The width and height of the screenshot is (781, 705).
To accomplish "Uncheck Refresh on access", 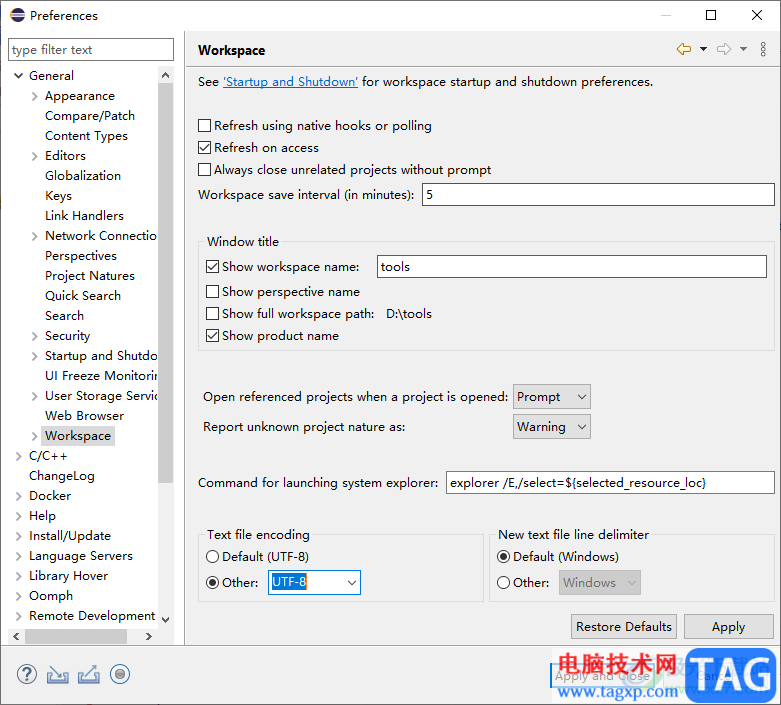I will pos(204,147).
